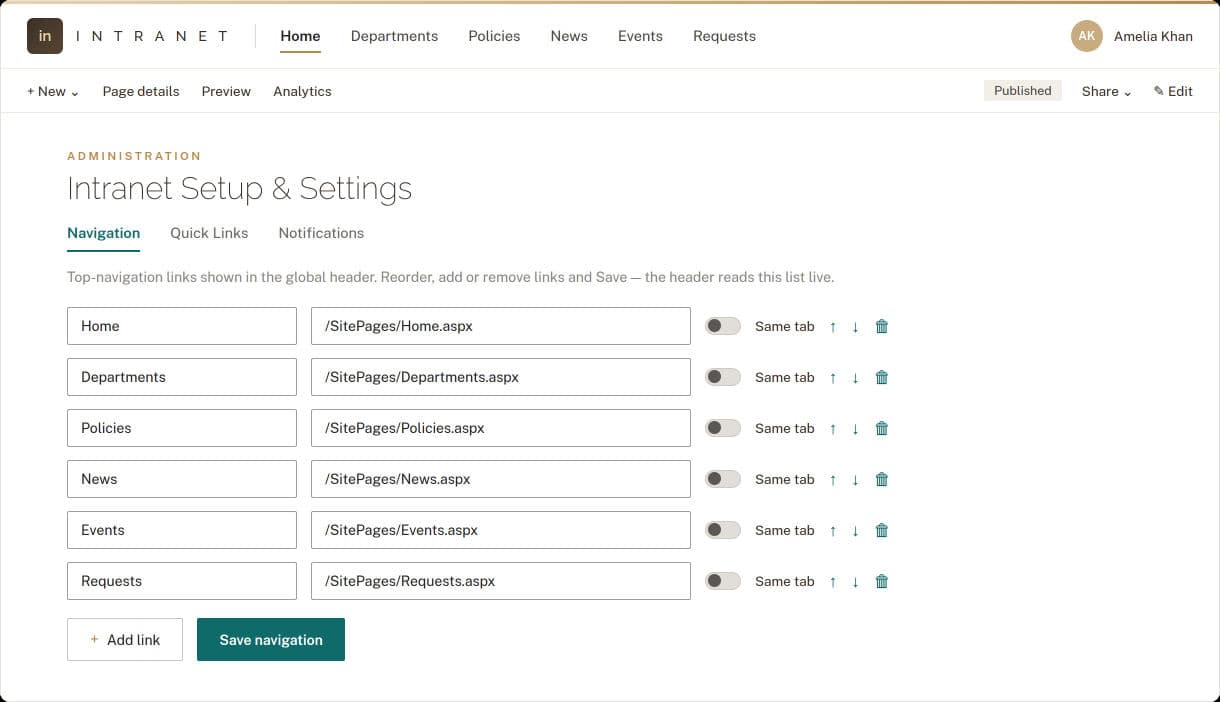
Task: Click the INTRANET brand text
Action: point(153,36)
